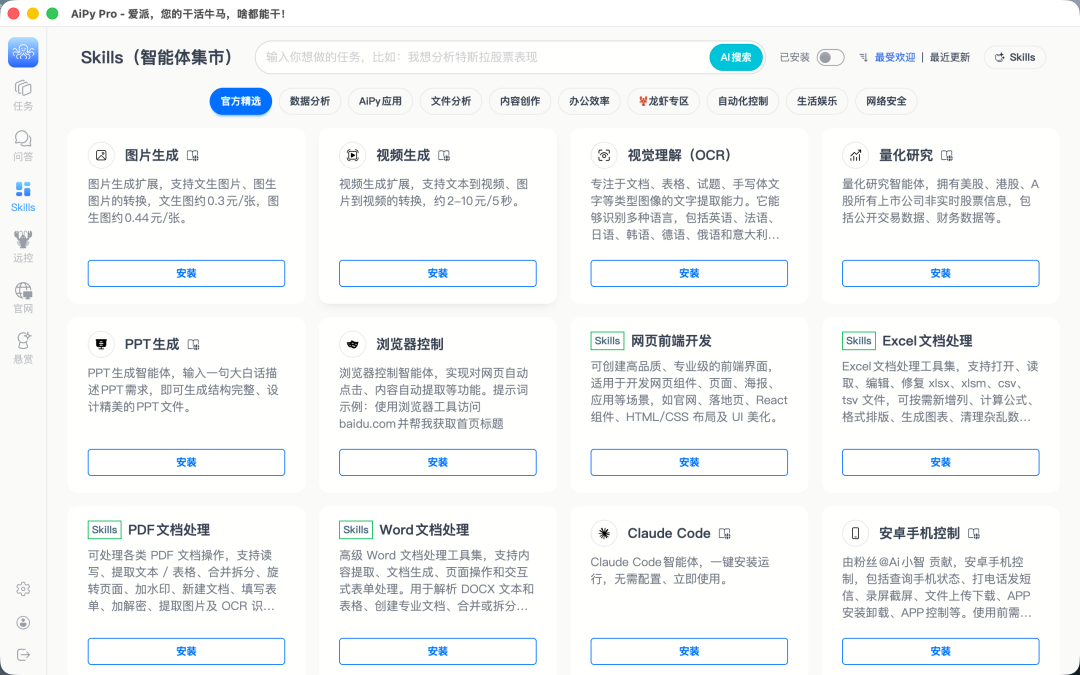Open the 悬赏 sidebar icon
1080x675 pixels.
click(23, 348)
